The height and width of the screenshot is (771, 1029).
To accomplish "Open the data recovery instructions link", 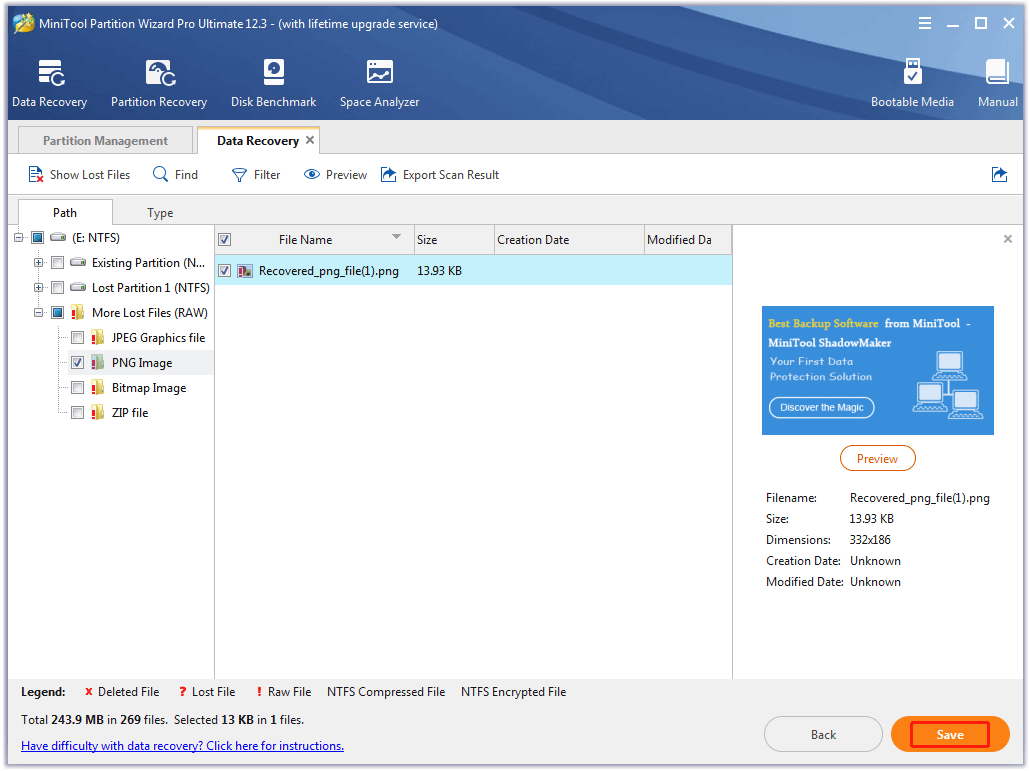I will [182, 745].
